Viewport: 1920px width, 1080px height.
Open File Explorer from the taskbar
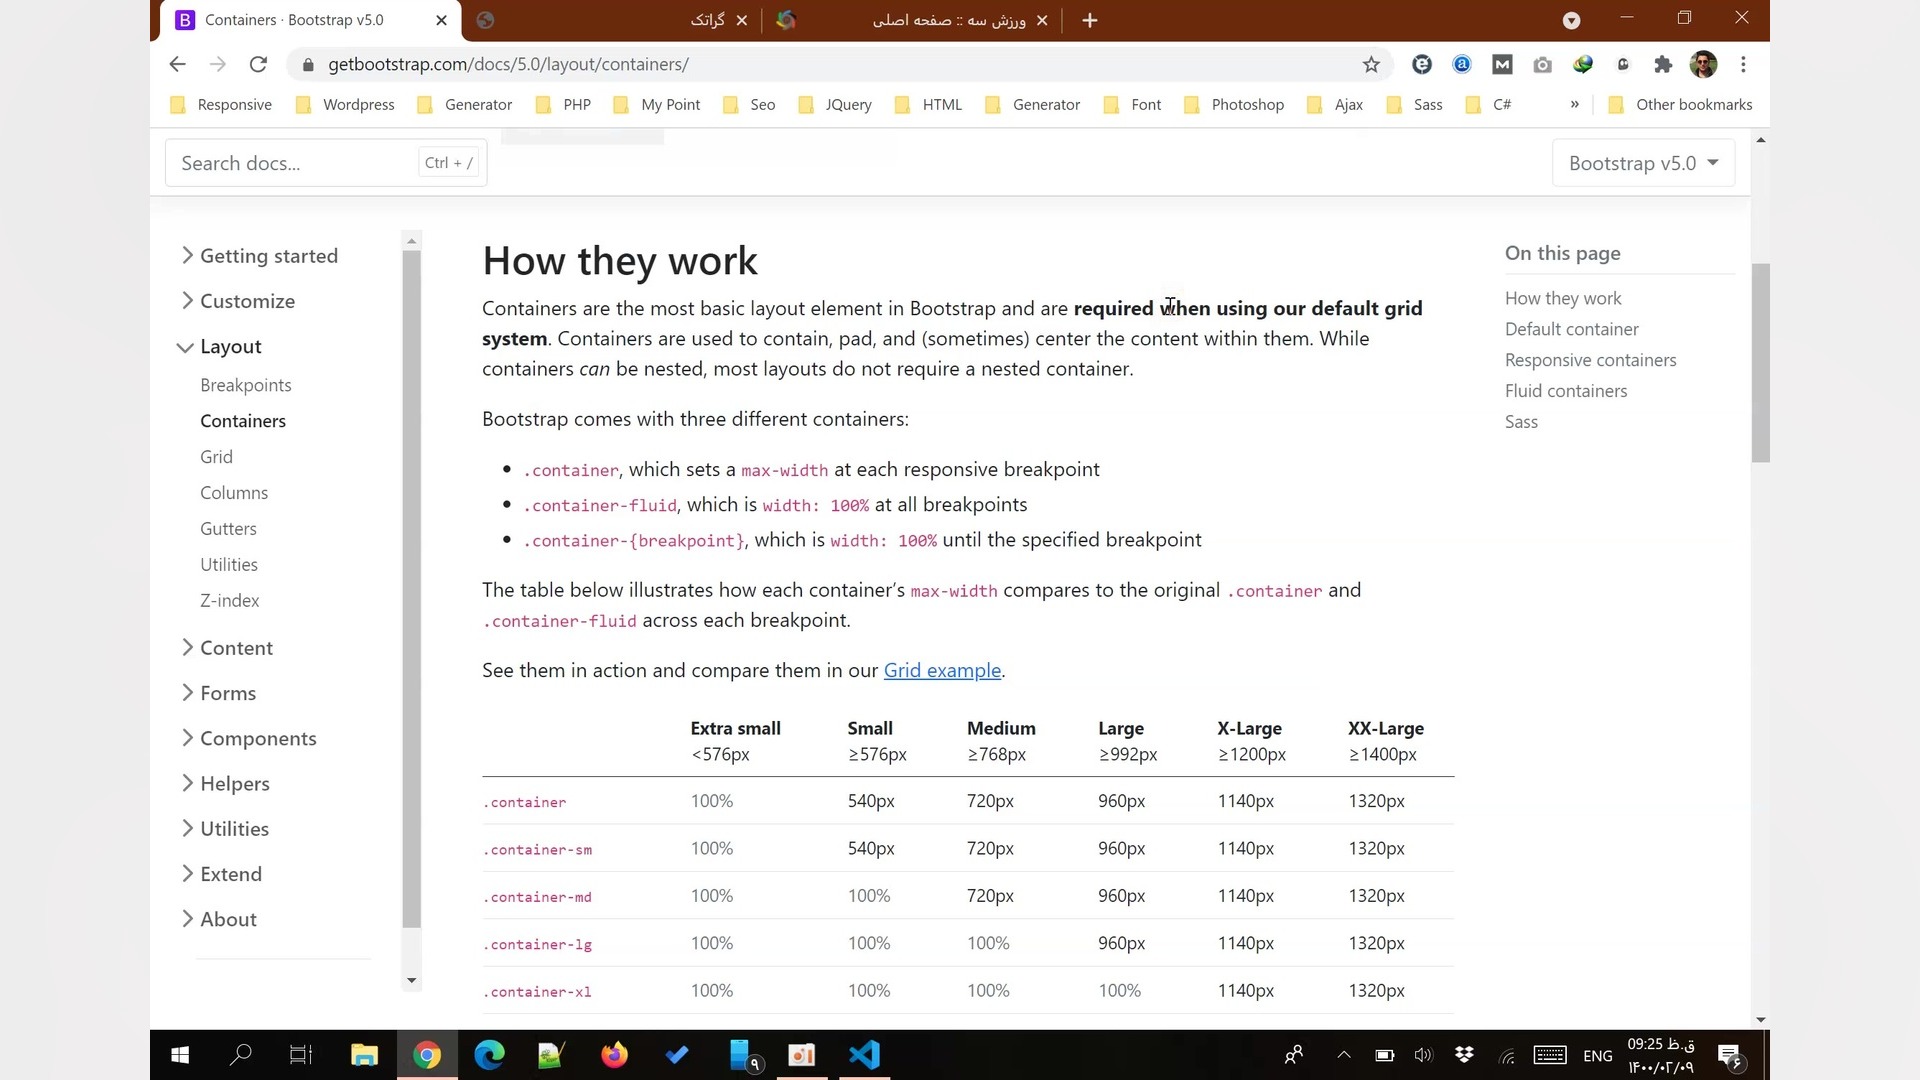[364, 1055]
